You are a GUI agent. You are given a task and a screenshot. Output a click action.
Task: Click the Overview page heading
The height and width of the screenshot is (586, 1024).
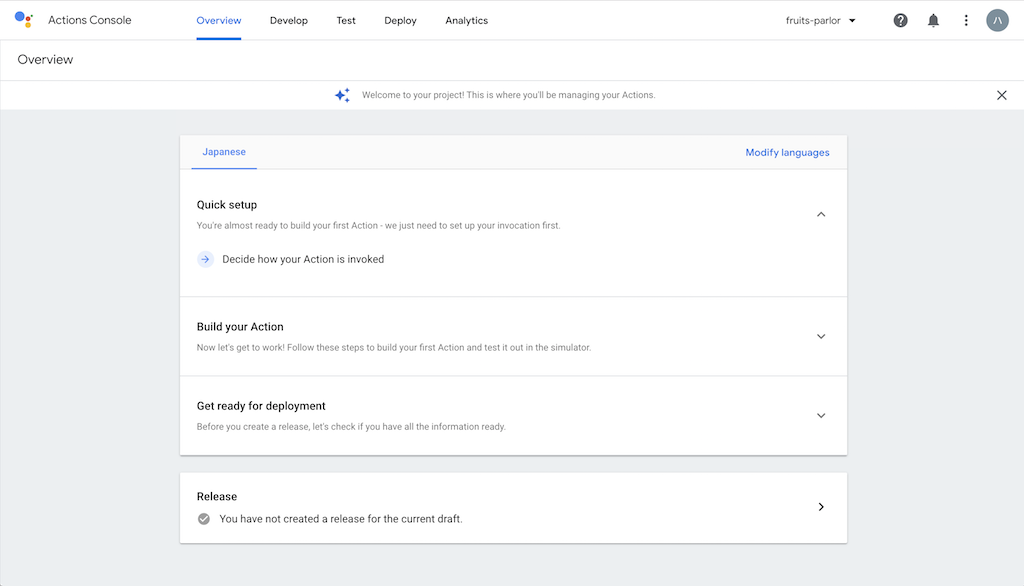click(x=45, y=59)
